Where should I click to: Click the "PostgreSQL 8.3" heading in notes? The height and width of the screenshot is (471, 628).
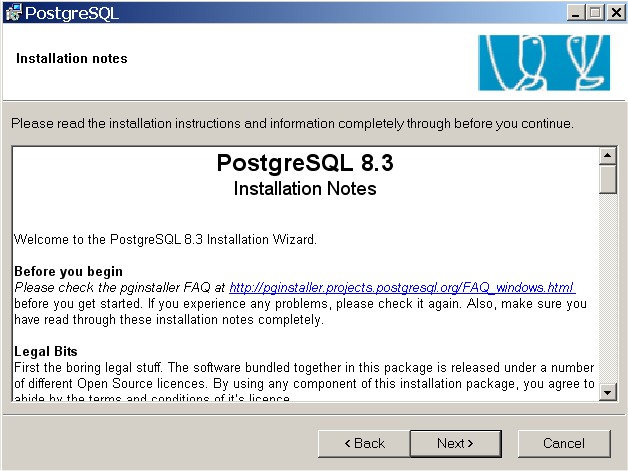305,163
